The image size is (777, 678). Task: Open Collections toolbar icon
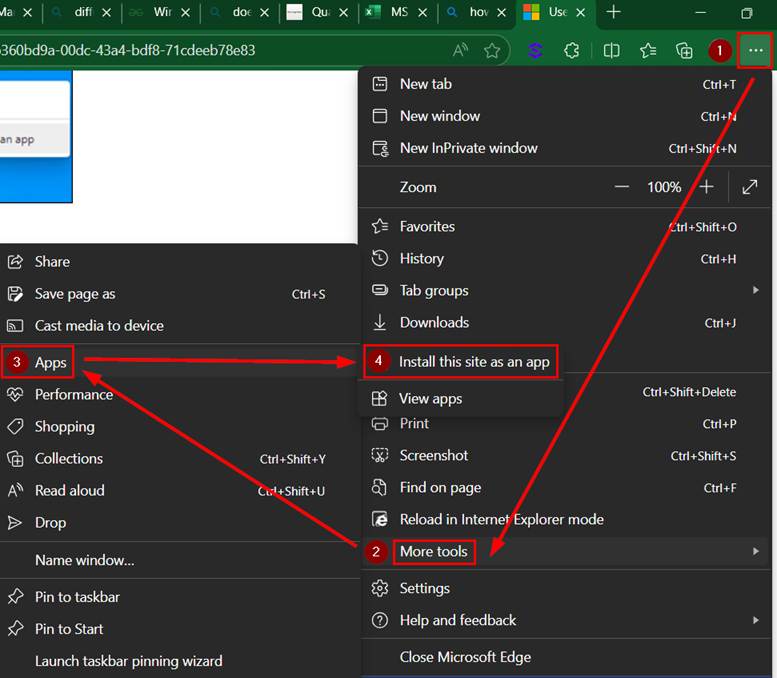pyautogui.click(x=685, y=50)
